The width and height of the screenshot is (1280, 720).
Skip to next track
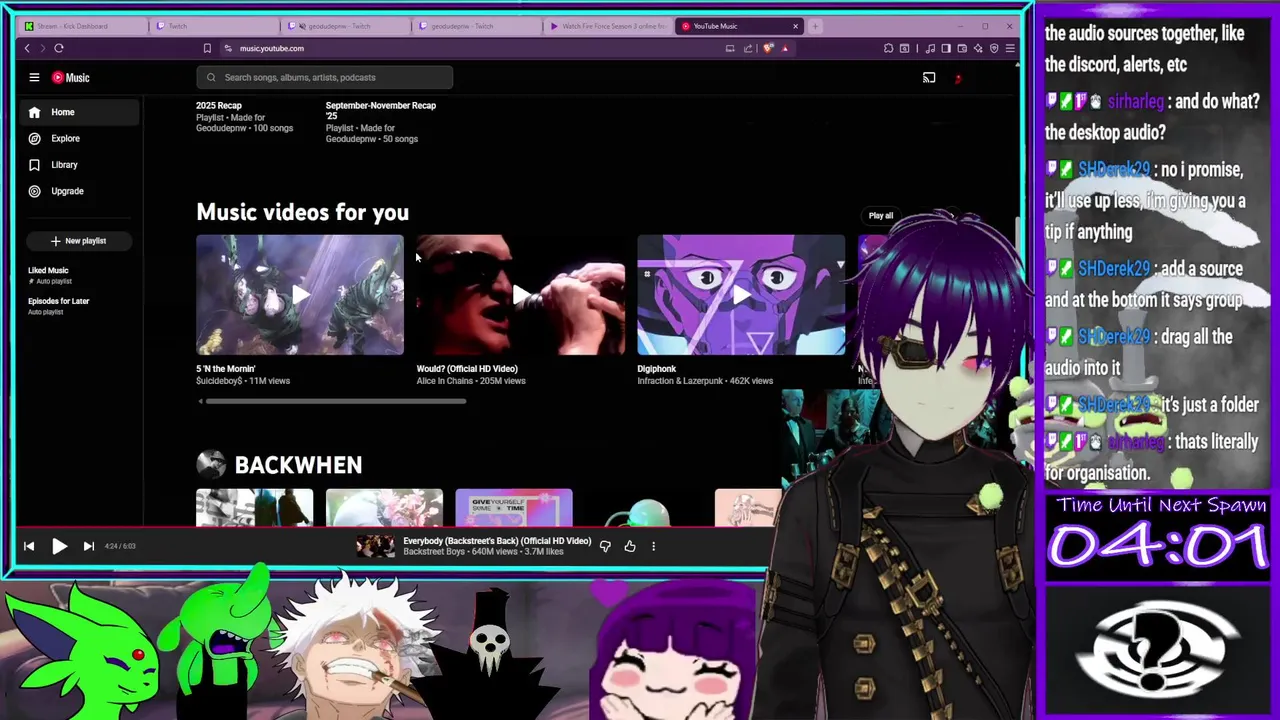pos(88,546)
